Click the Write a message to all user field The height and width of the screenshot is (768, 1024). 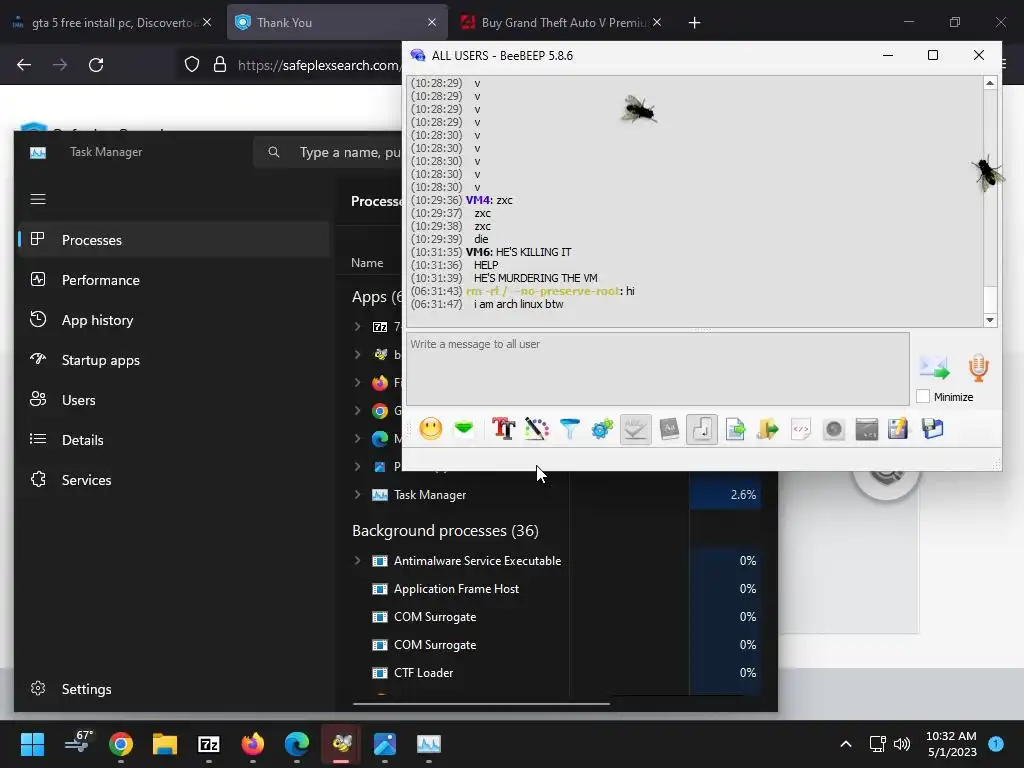click(658, 368)
